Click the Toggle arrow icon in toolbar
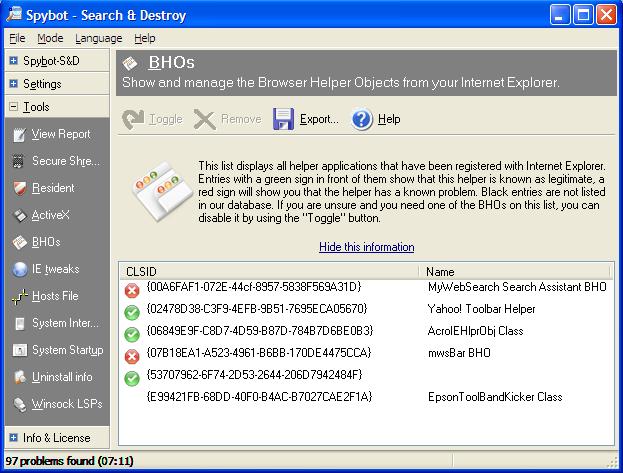The height and width of the screenshot is (473, 623). coord(133,119)
